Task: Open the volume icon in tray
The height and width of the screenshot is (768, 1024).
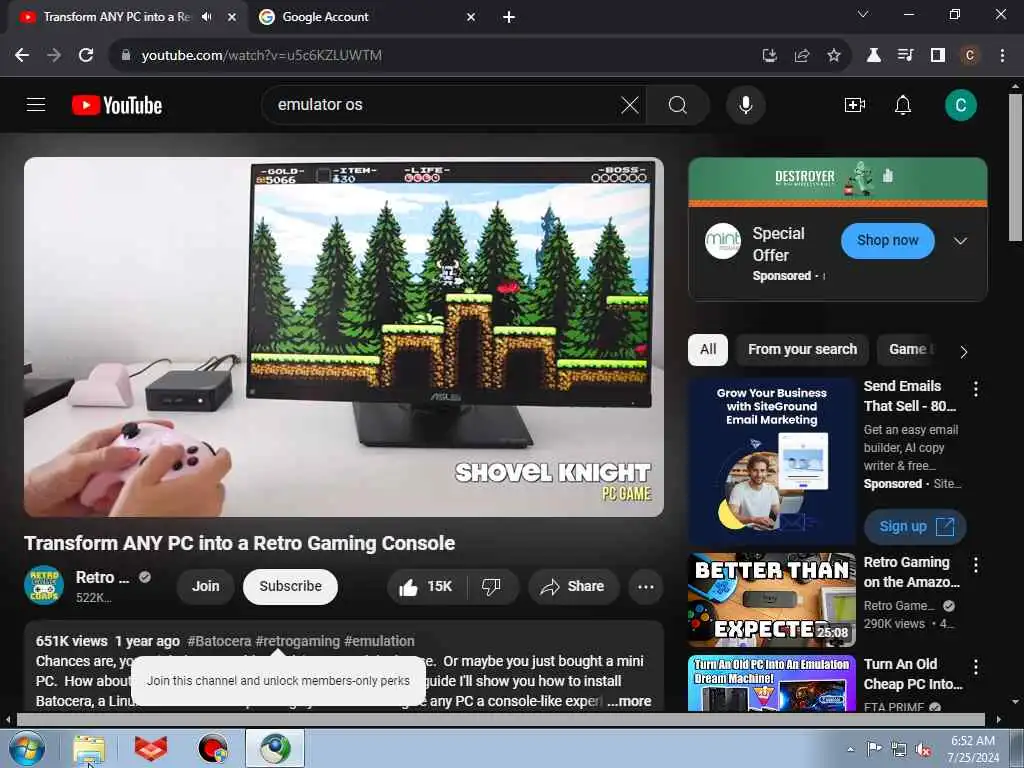Action: [x=923, y=750]
